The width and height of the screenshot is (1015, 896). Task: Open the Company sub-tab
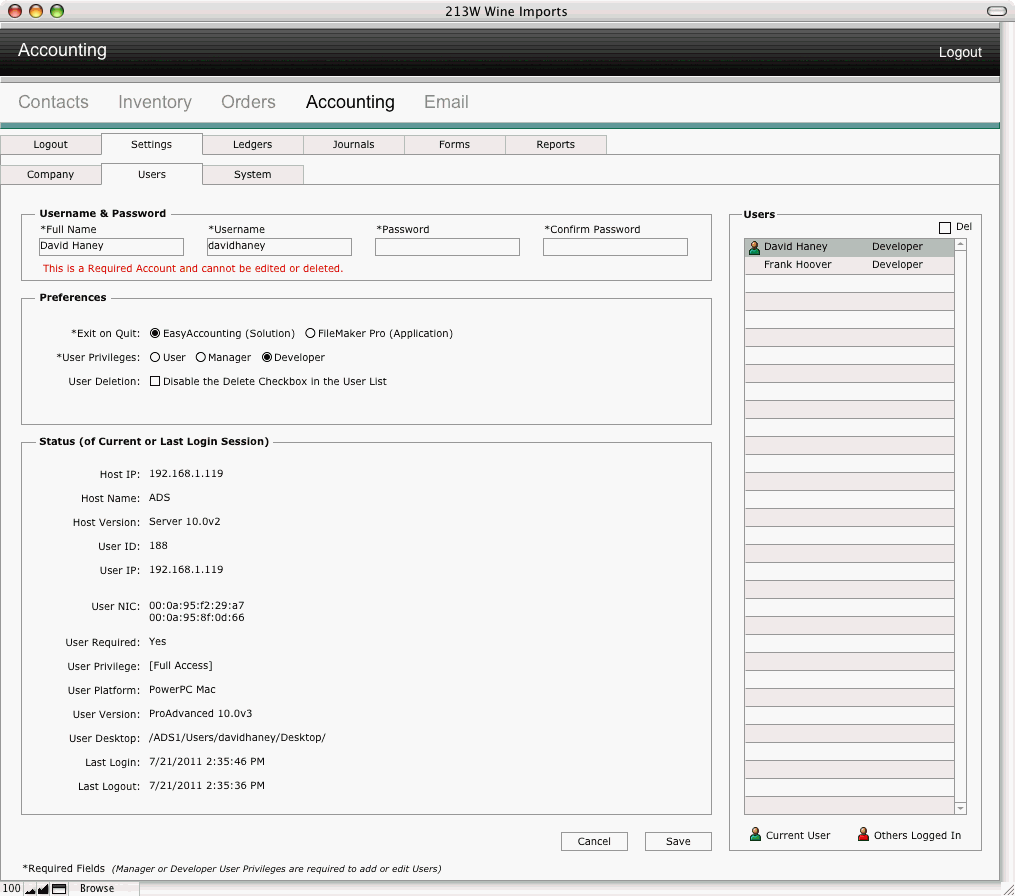(x=50, y=174)
